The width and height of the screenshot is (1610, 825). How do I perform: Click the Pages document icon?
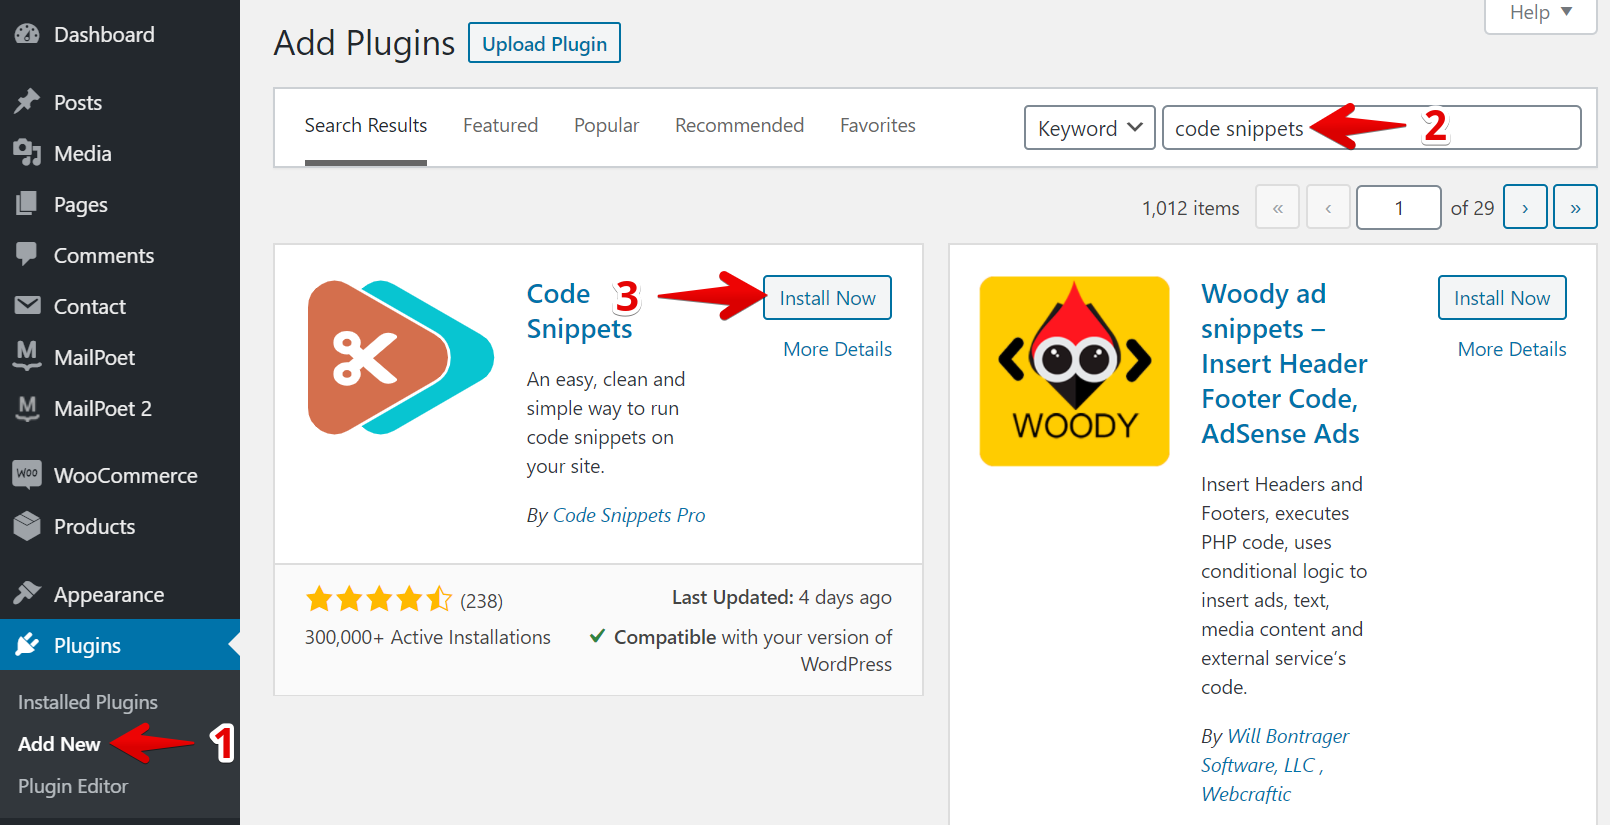[x=27, y=204]
